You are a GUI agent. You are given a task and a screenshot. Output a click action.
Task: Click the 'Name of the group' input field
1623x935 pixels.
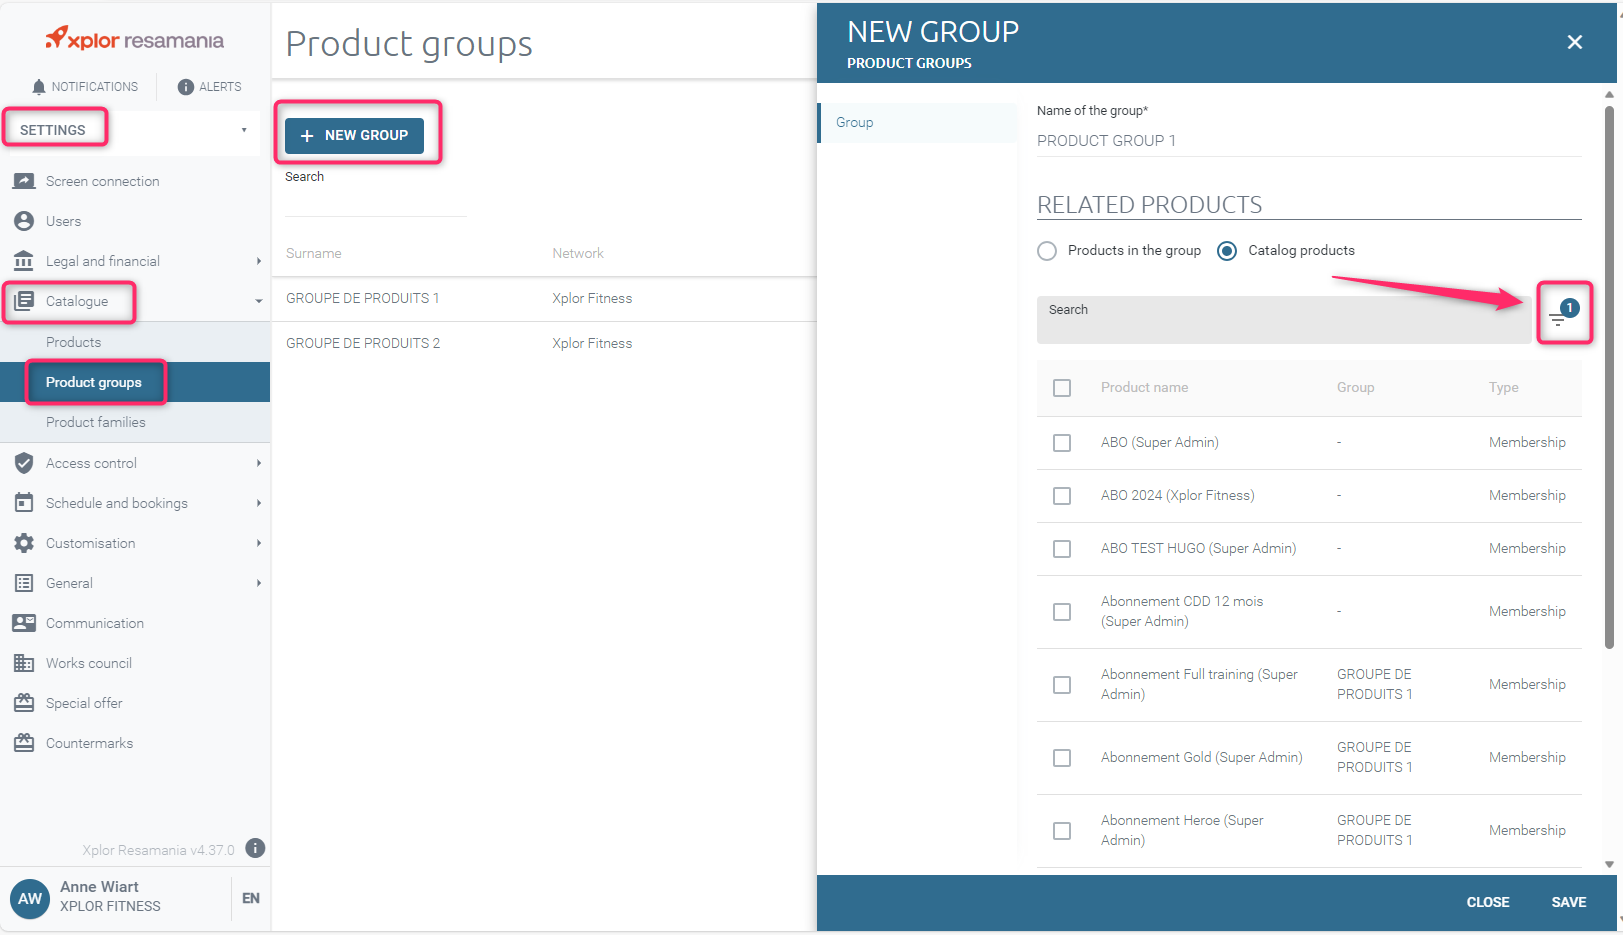tap(1308, 141)
